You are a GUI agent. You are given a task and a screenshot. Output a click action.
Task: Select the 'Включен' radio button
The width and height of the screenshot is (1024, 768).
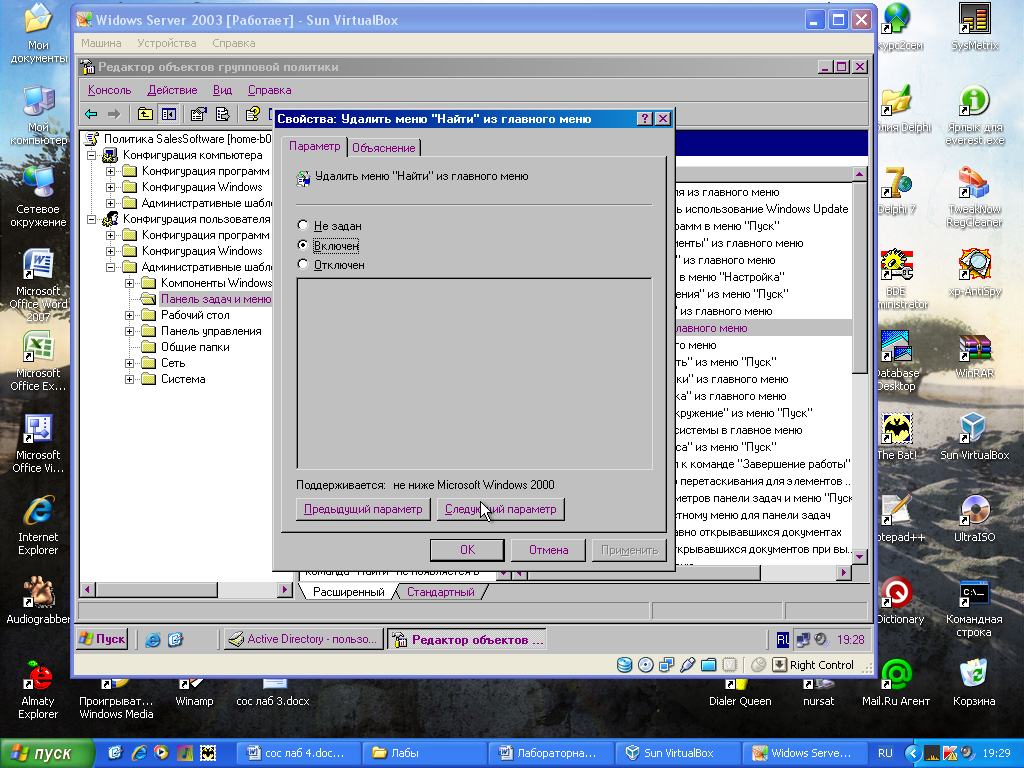(x=302, y=245)
